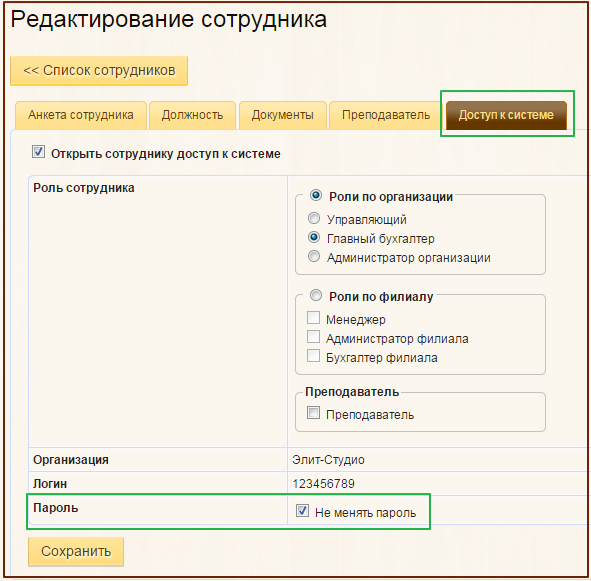This screenshot has width=591, height=581.
Task: Select the Роли по организации radio button
Action: pyautogui.click(x=315, y=195)
